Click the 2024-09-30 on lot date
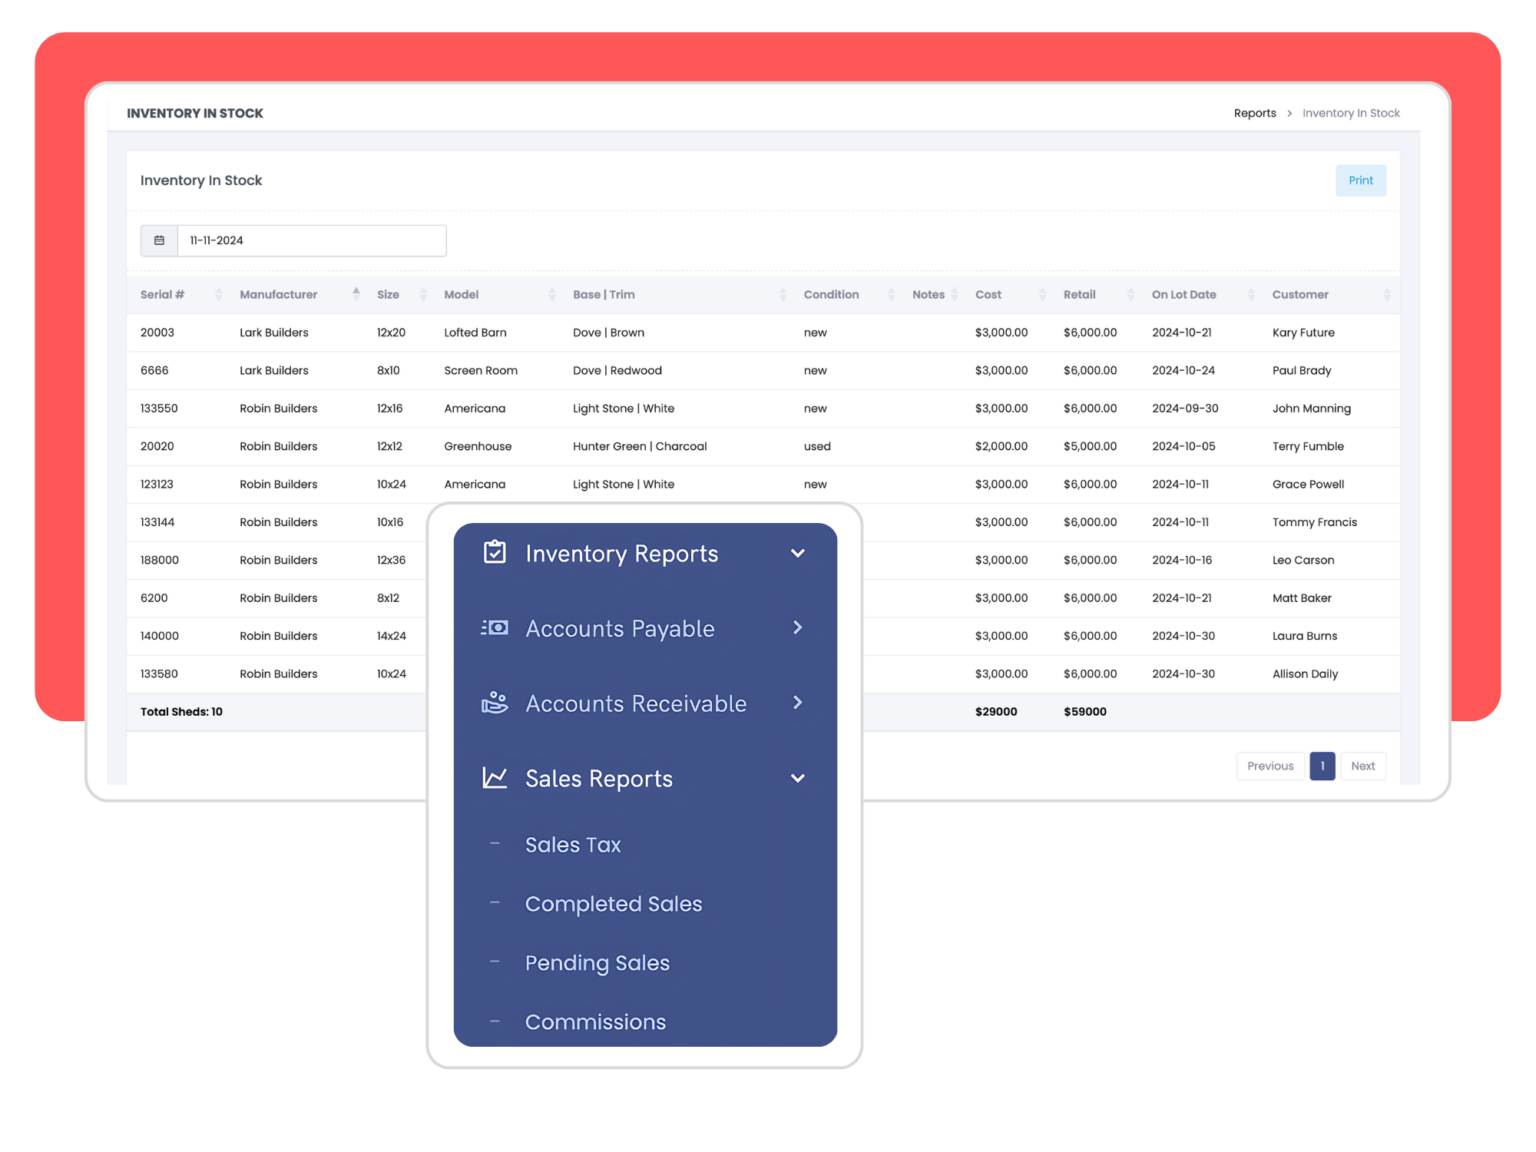The image size is (1536, 1152). point(1185,409)
